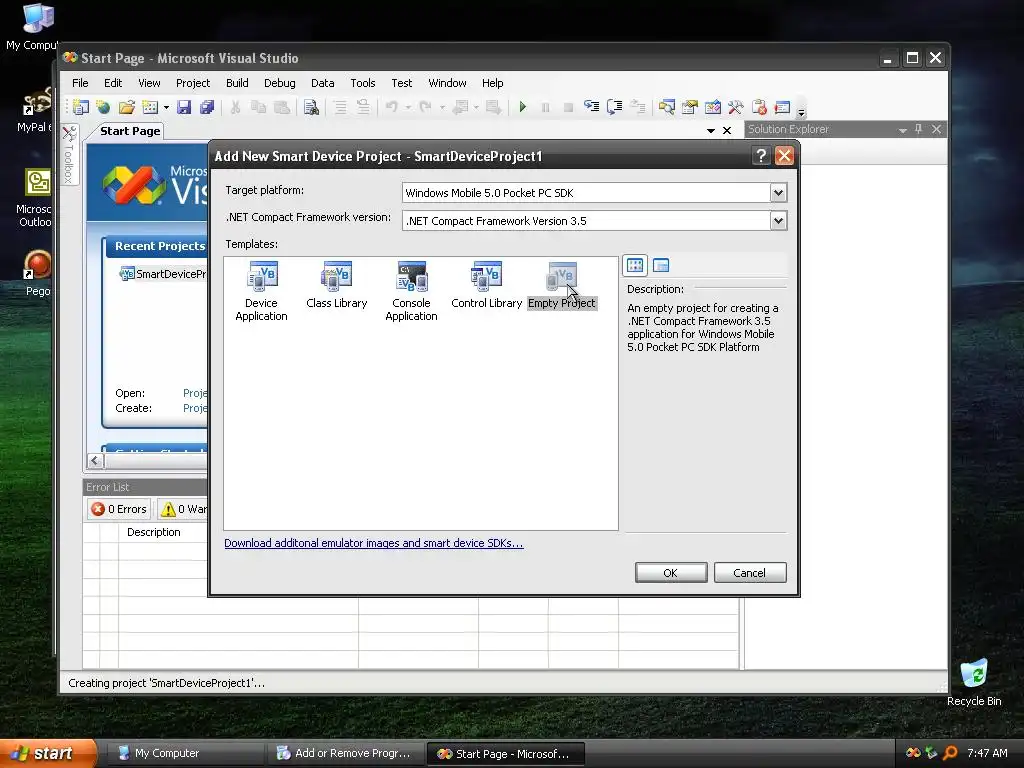Screen dimensions: 1024x768
Task: Toggle the 0 Warnings filter button
Action: click(x=183, y=509)
